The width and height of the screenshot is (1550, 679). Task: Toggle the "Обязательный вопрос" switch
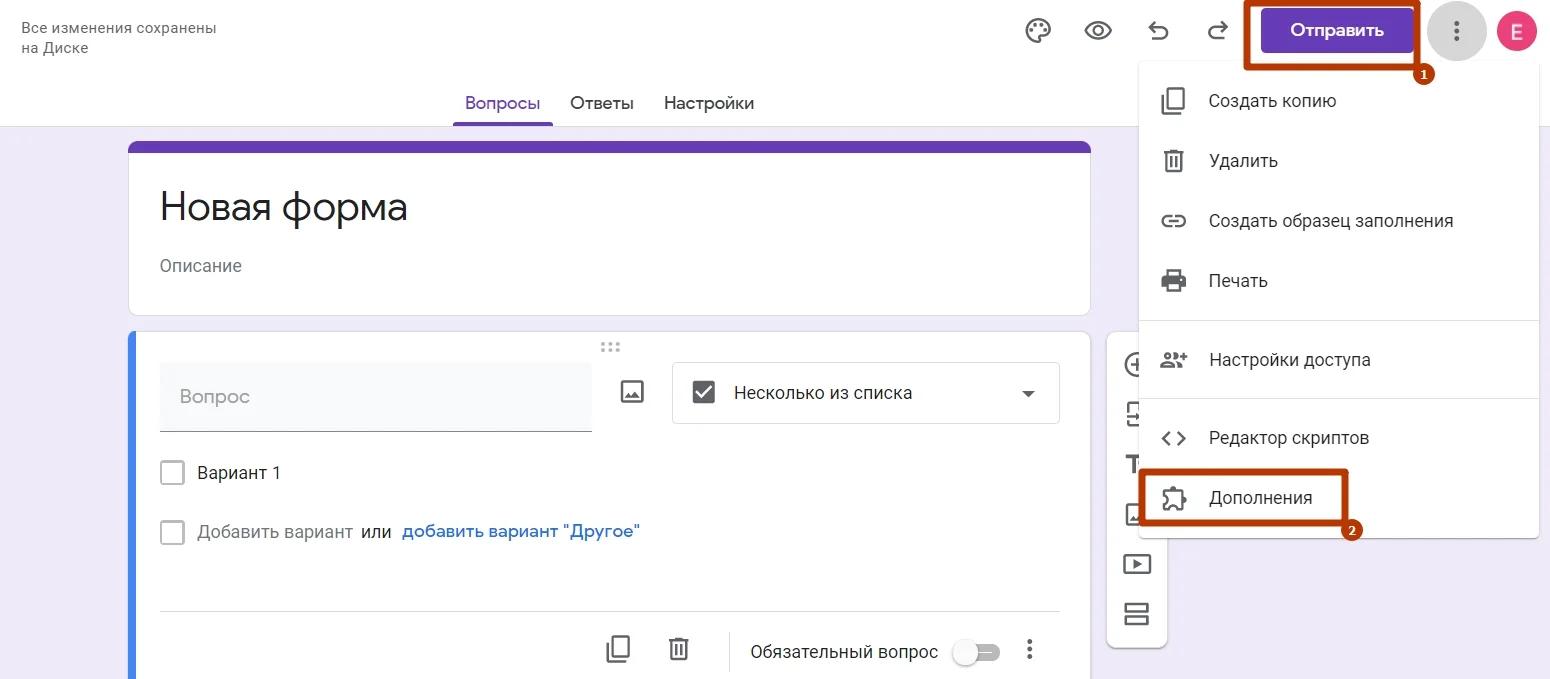(x=975, y=652)
